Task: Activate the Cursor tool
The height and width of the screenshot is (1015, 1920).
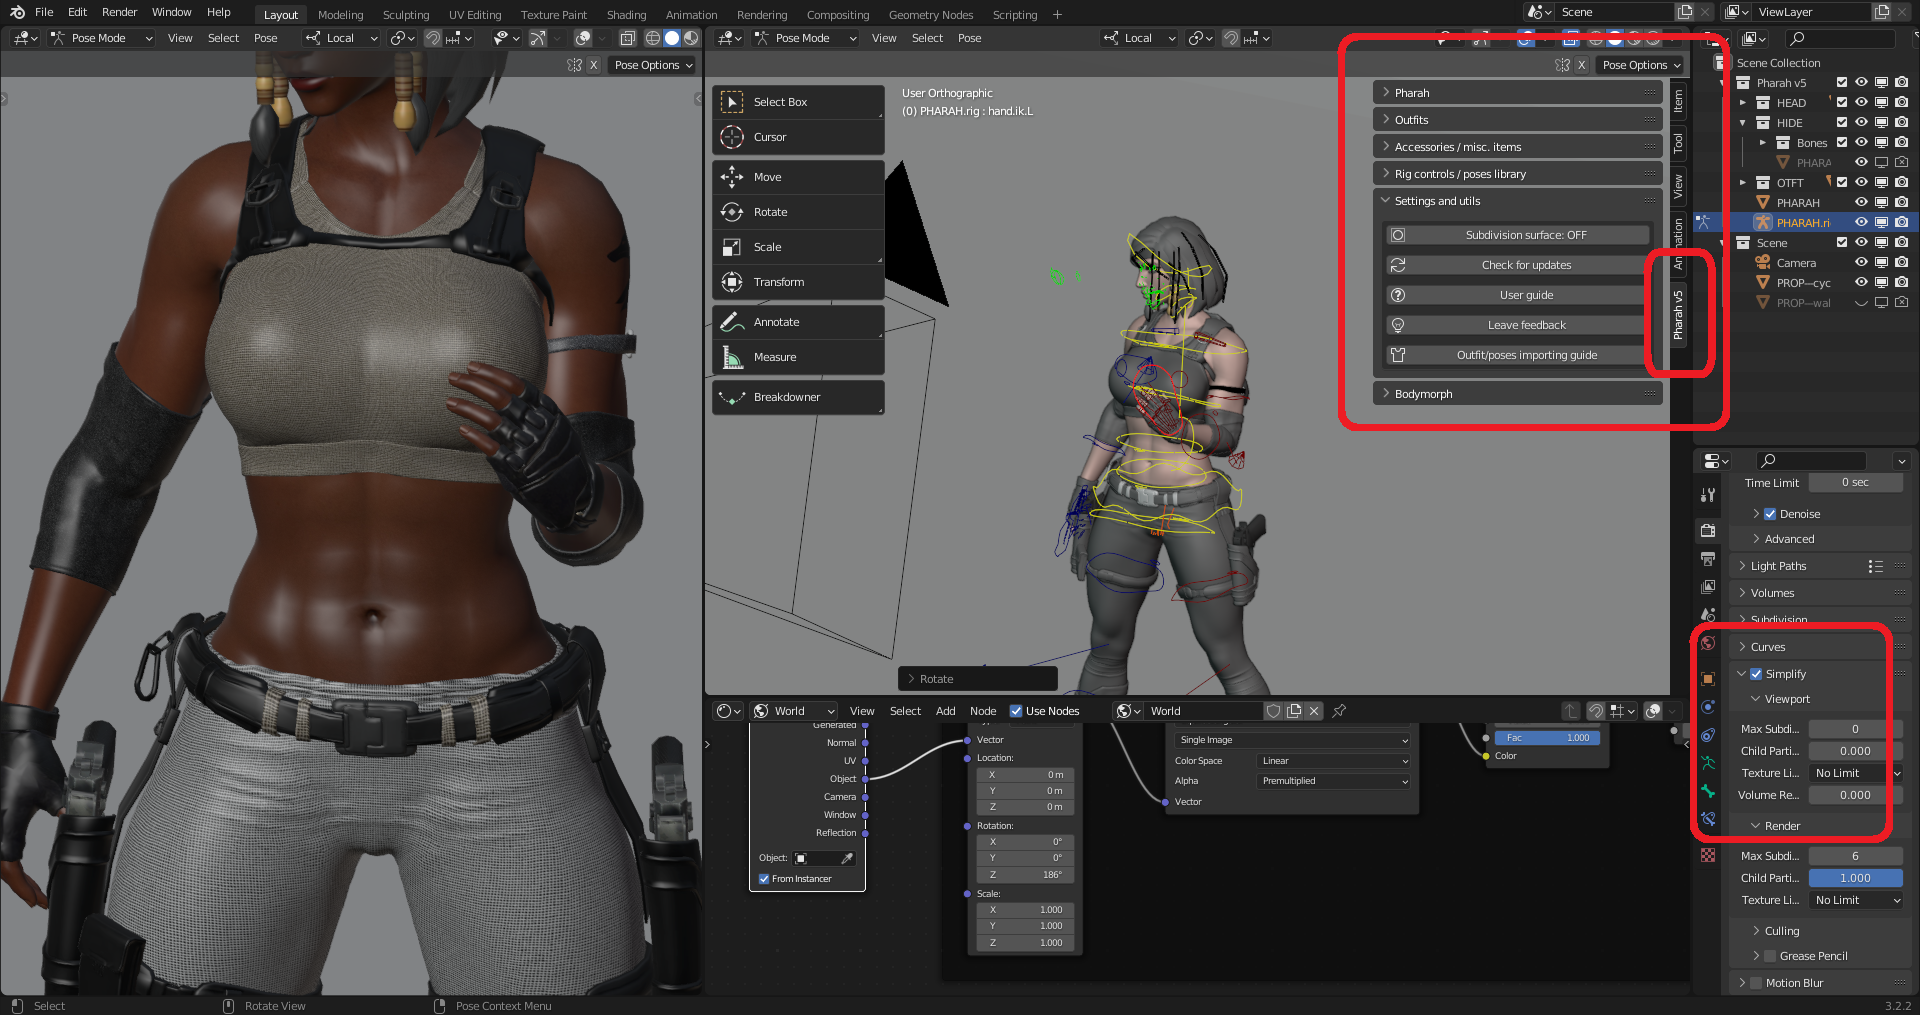Action: click(798, 137)
